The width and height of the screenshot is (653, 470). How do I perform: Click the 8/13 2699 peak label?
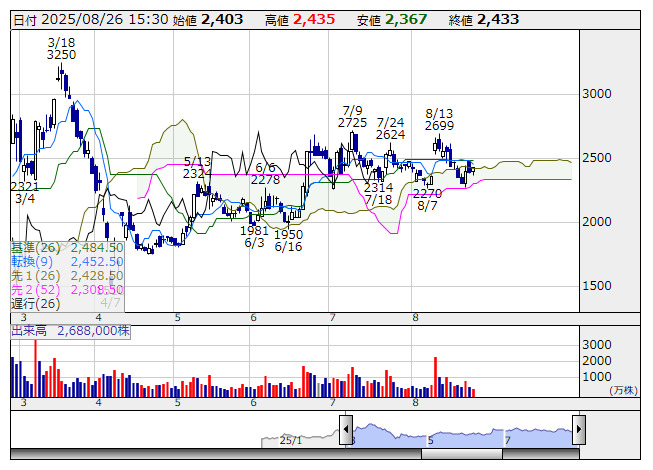439,120
